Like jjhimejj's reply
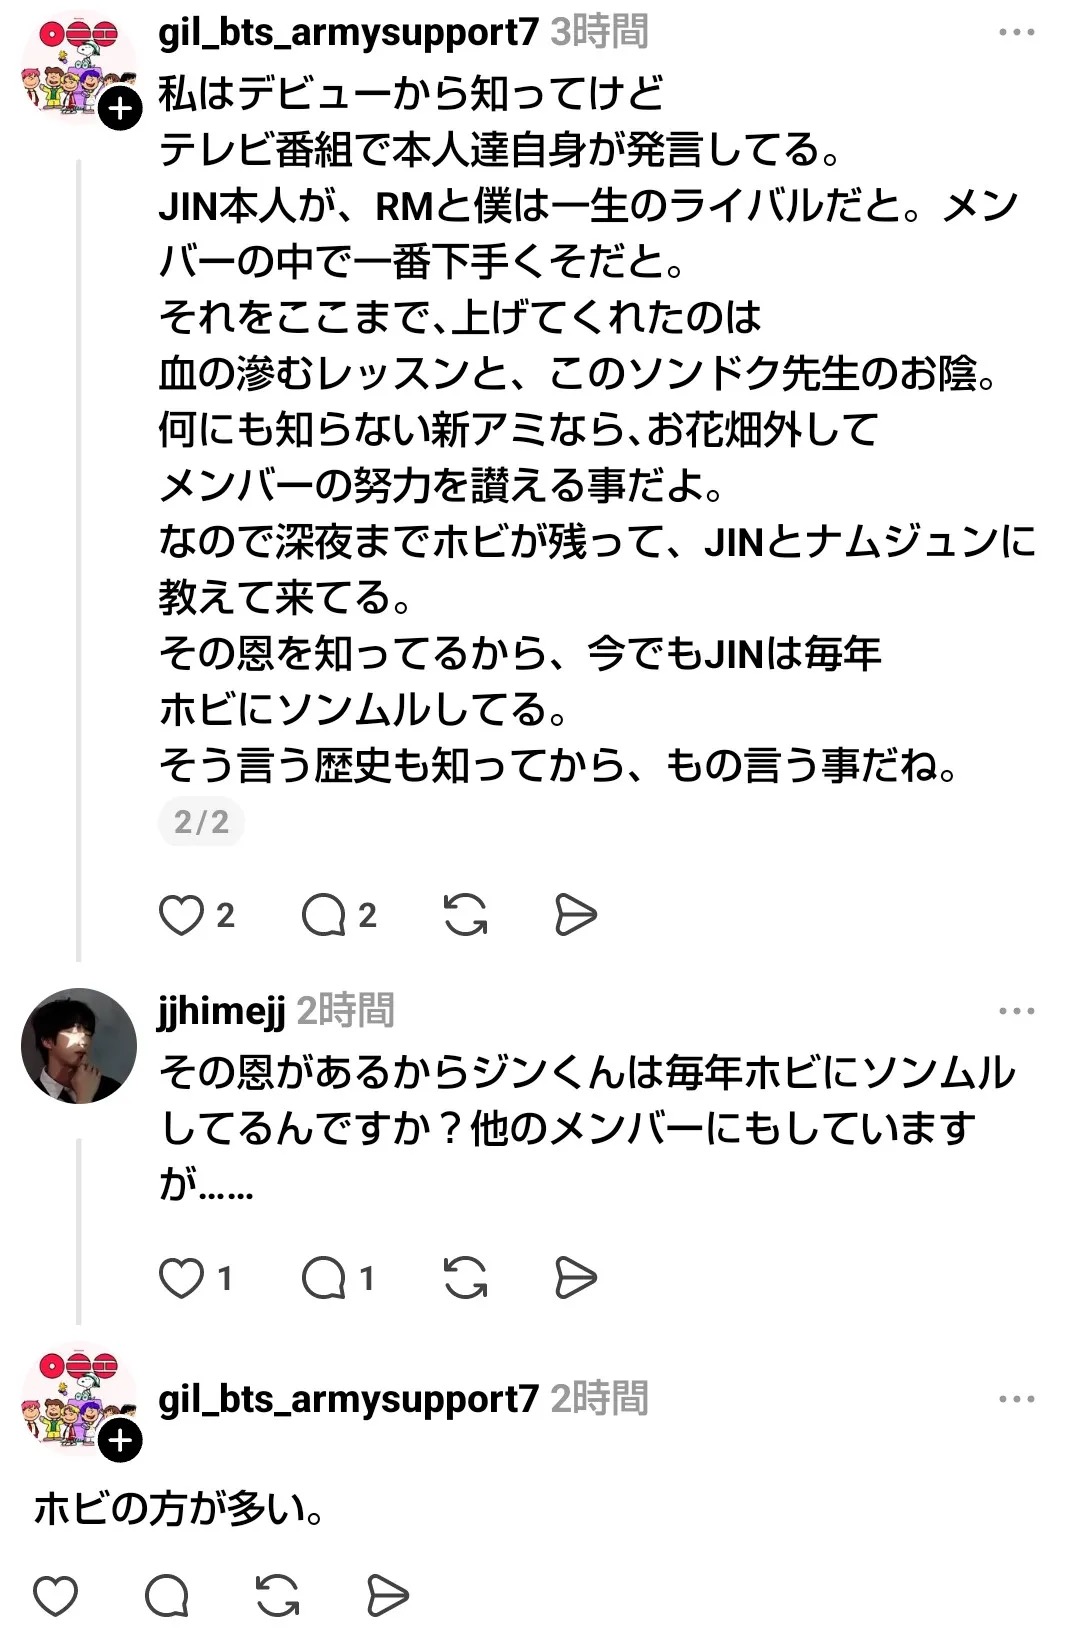This screenshot has width=1080, height=1648. coord(181,1278)
